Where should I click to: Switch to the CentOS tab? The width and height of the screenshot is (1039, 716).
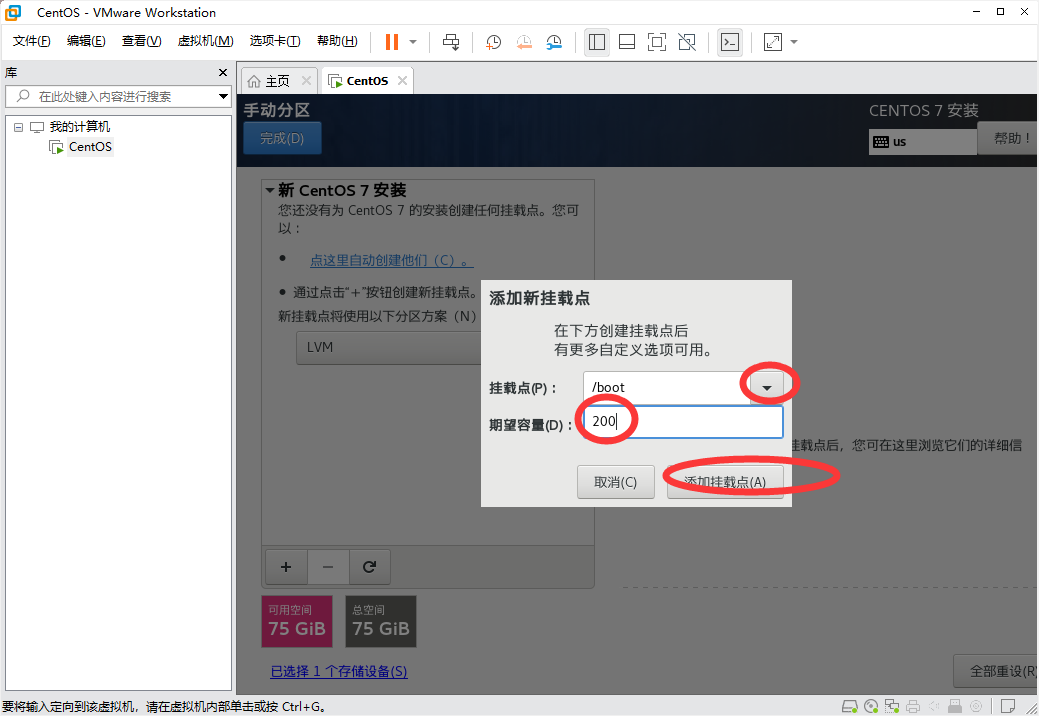[x=366, y=81]
